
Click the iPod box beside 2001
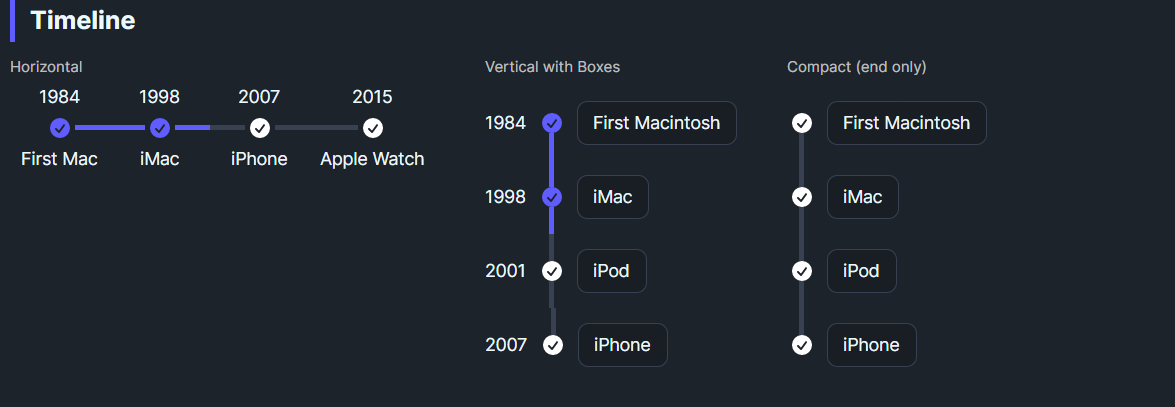(611, 271)
